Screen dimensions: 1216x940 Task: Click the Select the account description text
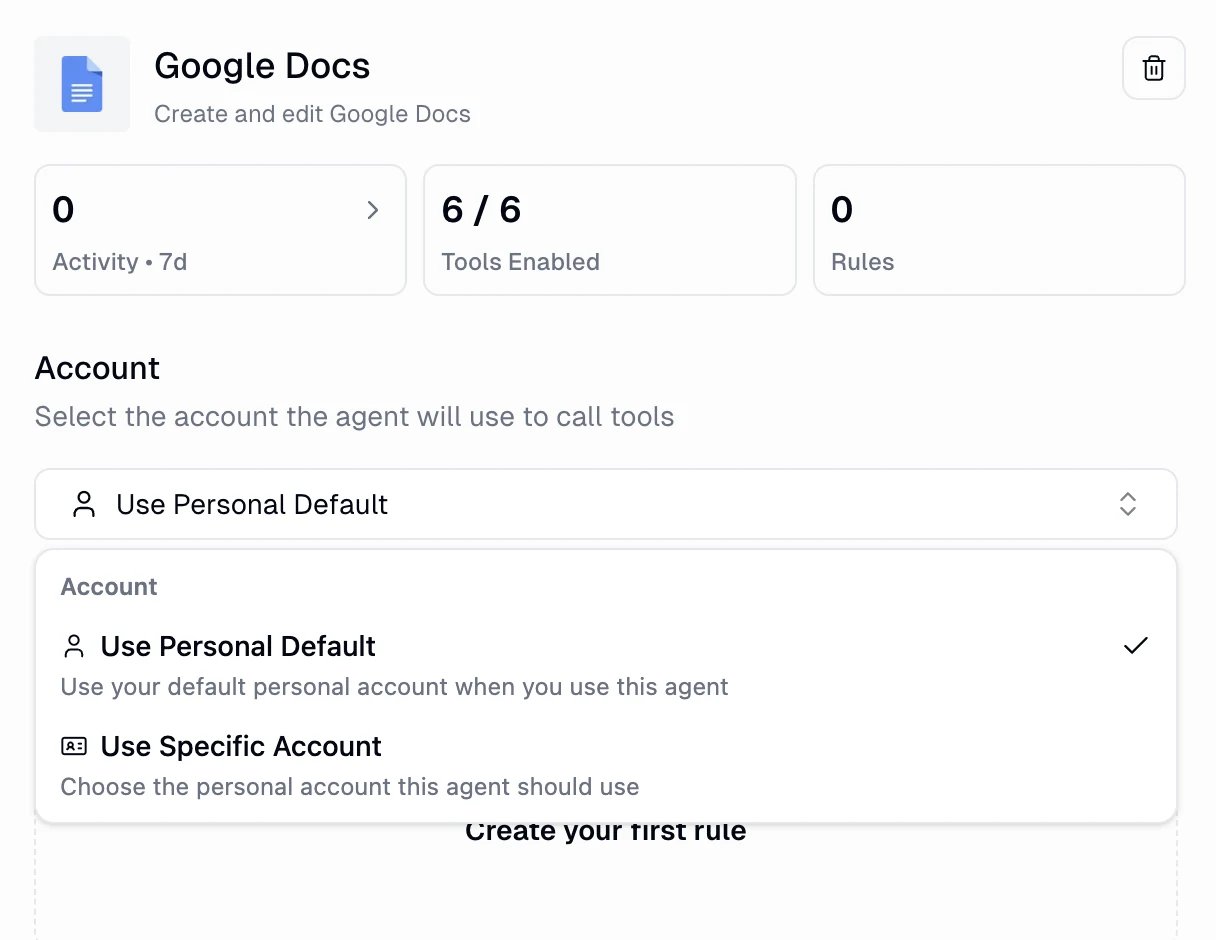click(354, 416)
